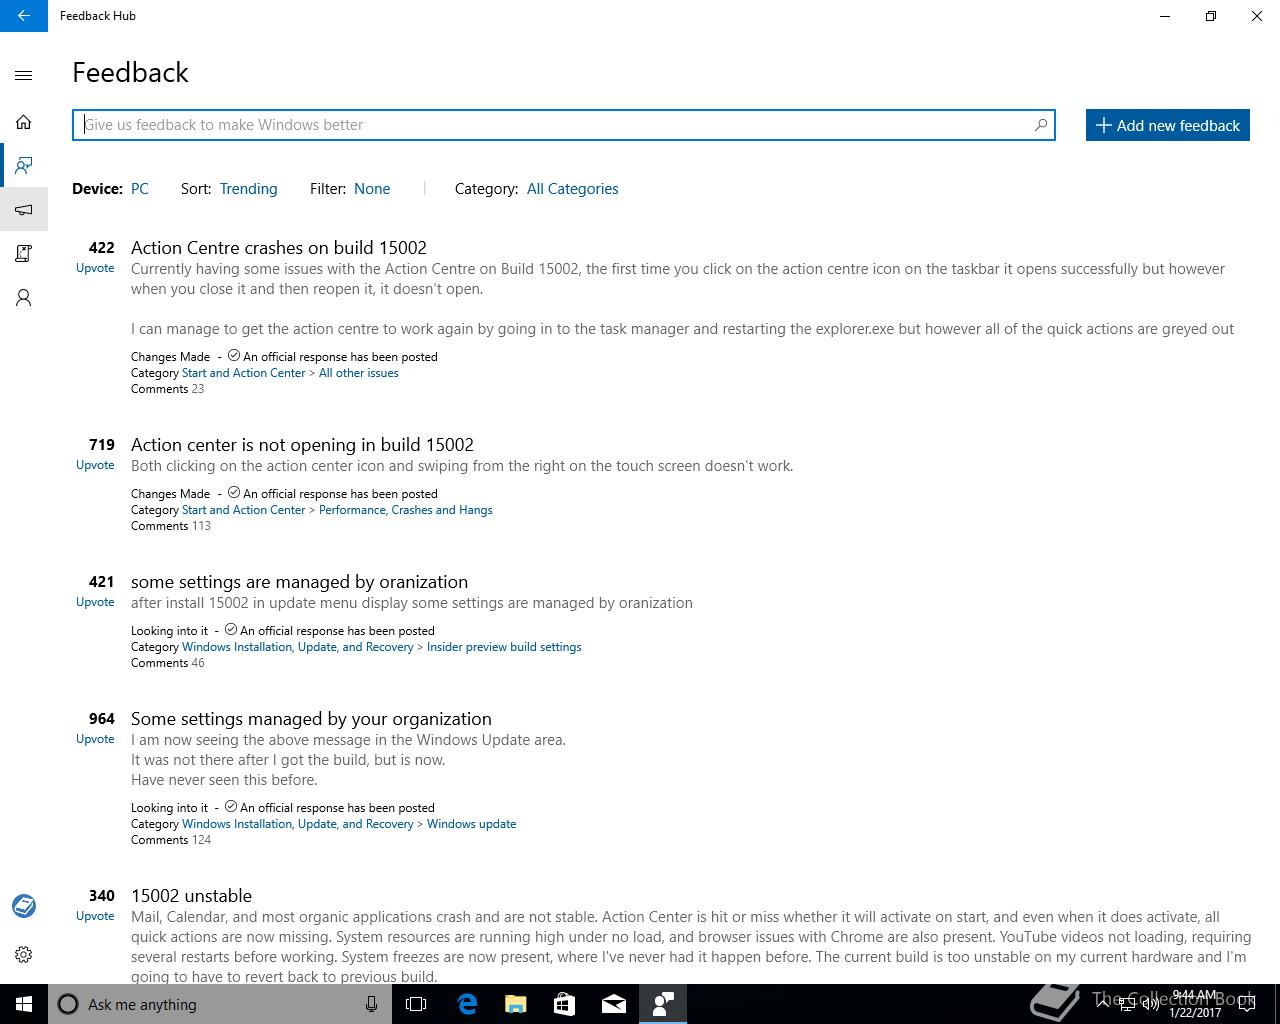The width and height of the screenshot is (1280, 1024).
Task: Open Task View on the taskbar
Action: pos(416,1004)
